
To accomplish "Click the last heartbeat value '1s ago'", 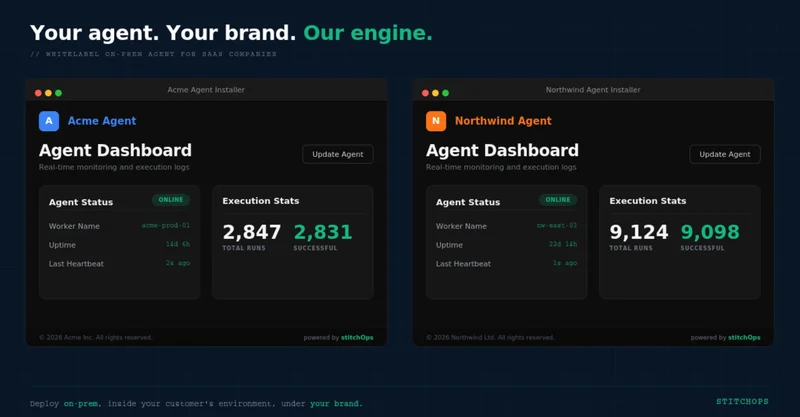I will [x=565, y=263].
